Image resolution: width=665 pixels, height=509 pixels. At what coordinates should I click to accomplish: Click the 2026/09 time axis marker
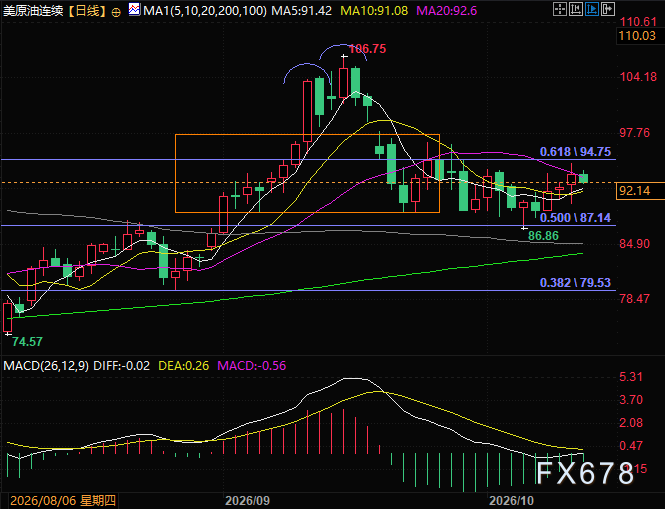pos(247,501)
